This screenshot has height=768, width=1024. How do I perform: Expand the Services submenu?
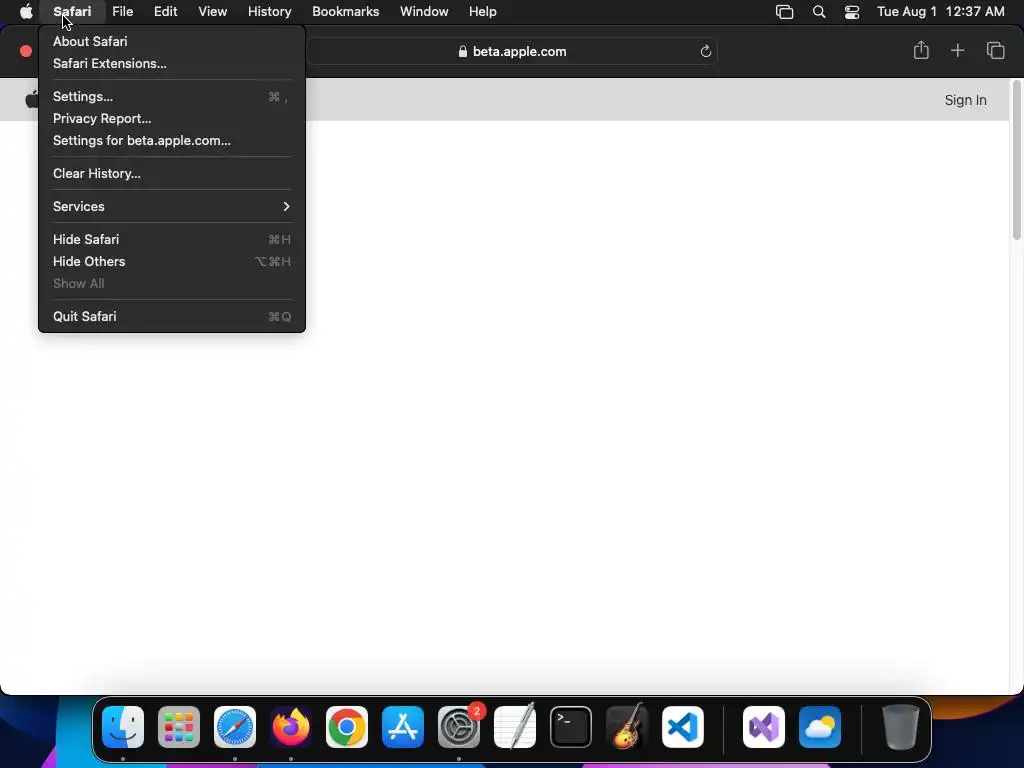(x=172, y=206)
